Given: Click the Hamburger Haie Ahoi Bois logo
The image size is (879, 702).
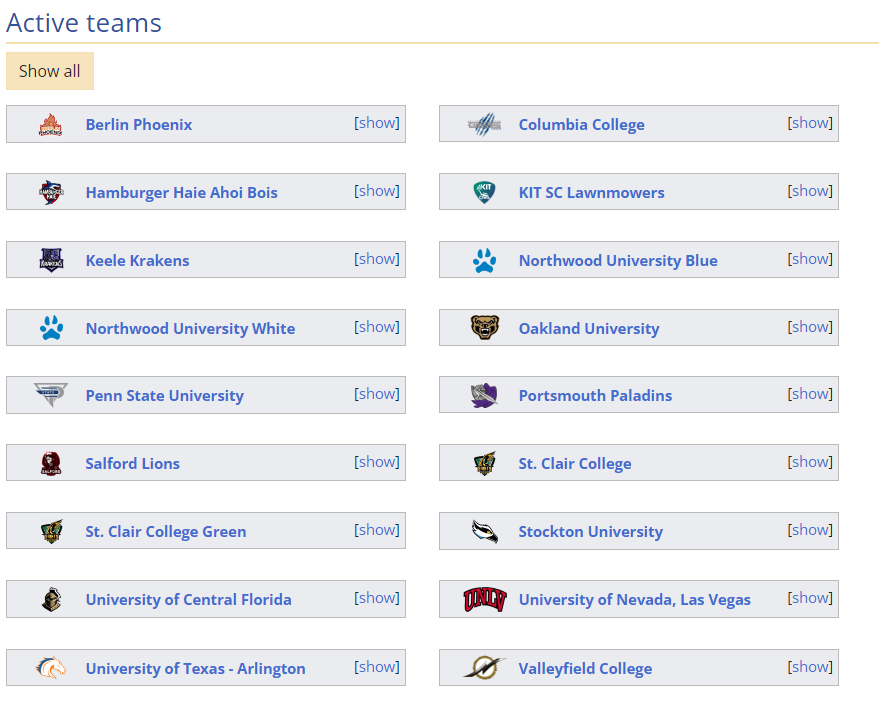Looking at the screenshot, I should coord(51,192).
